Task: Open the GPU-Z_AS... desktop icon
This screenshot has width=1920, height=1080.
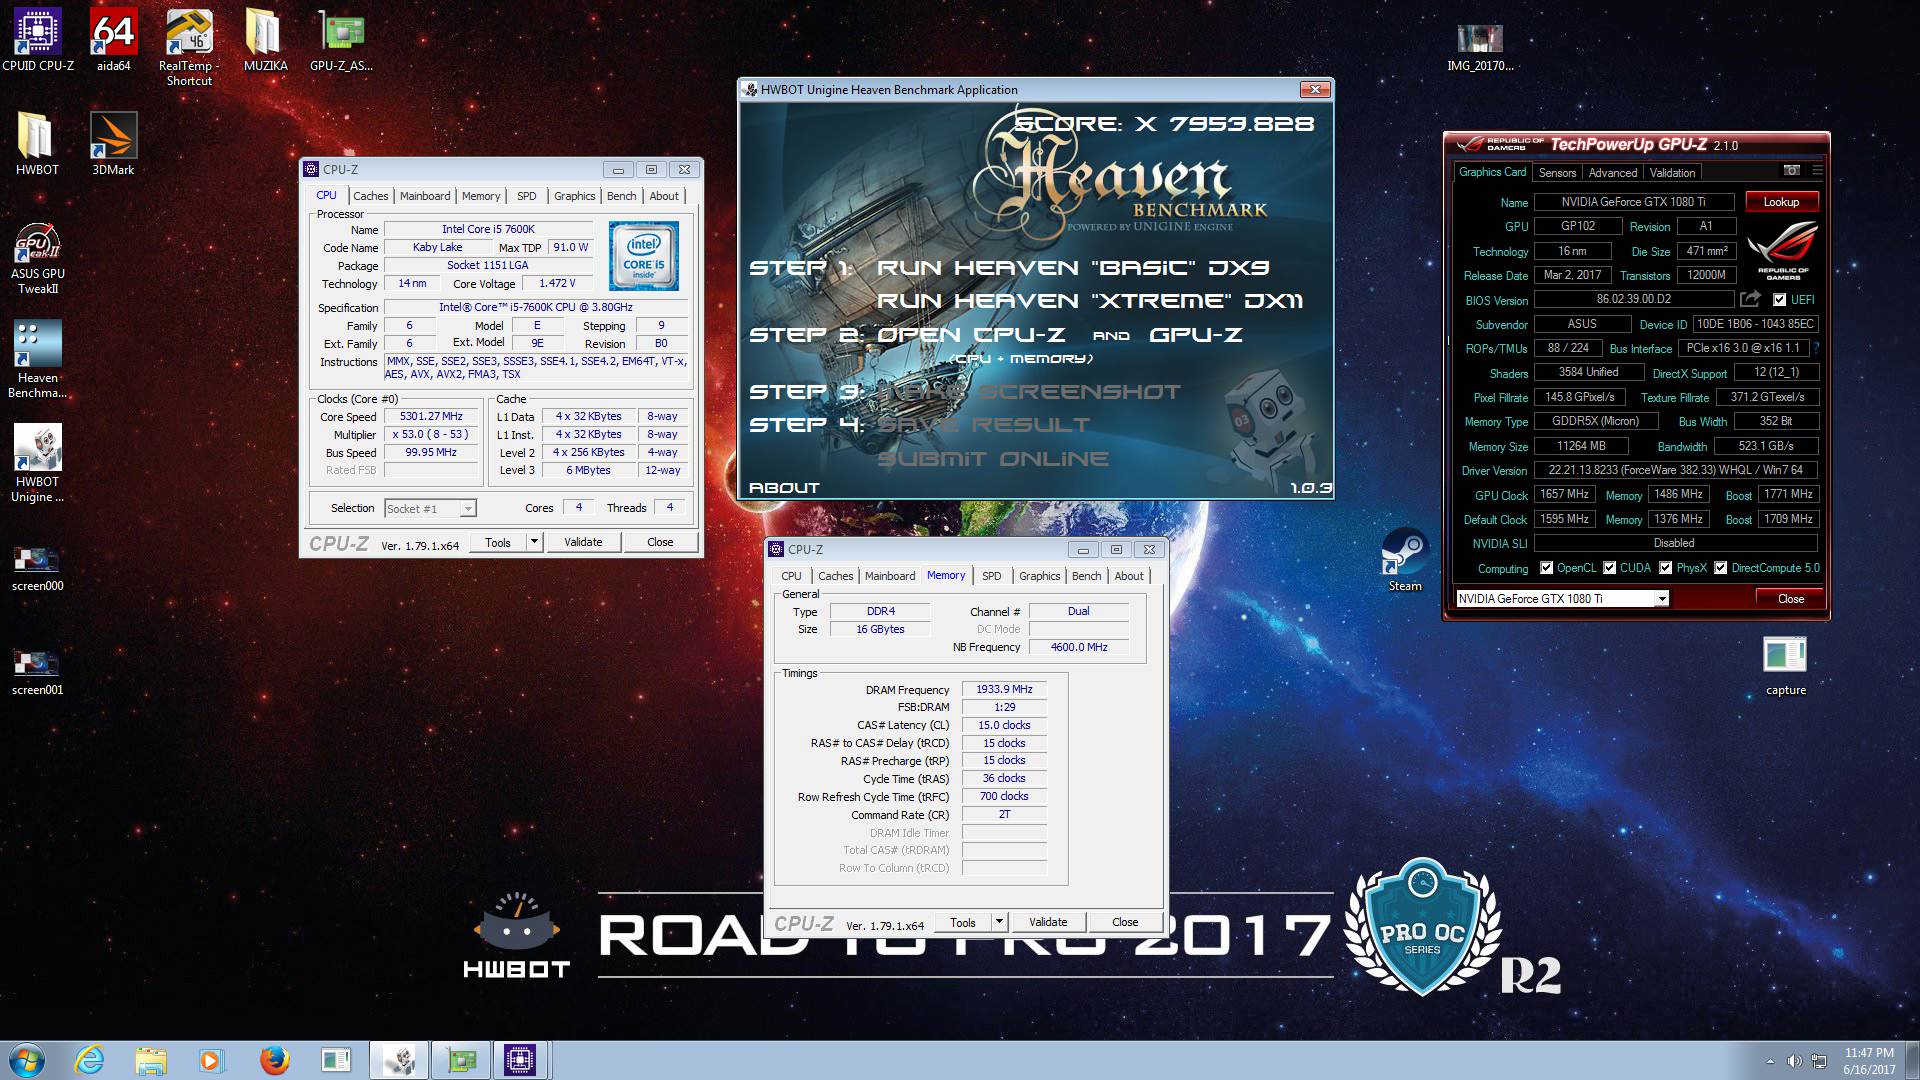Action: coord(341,40)
